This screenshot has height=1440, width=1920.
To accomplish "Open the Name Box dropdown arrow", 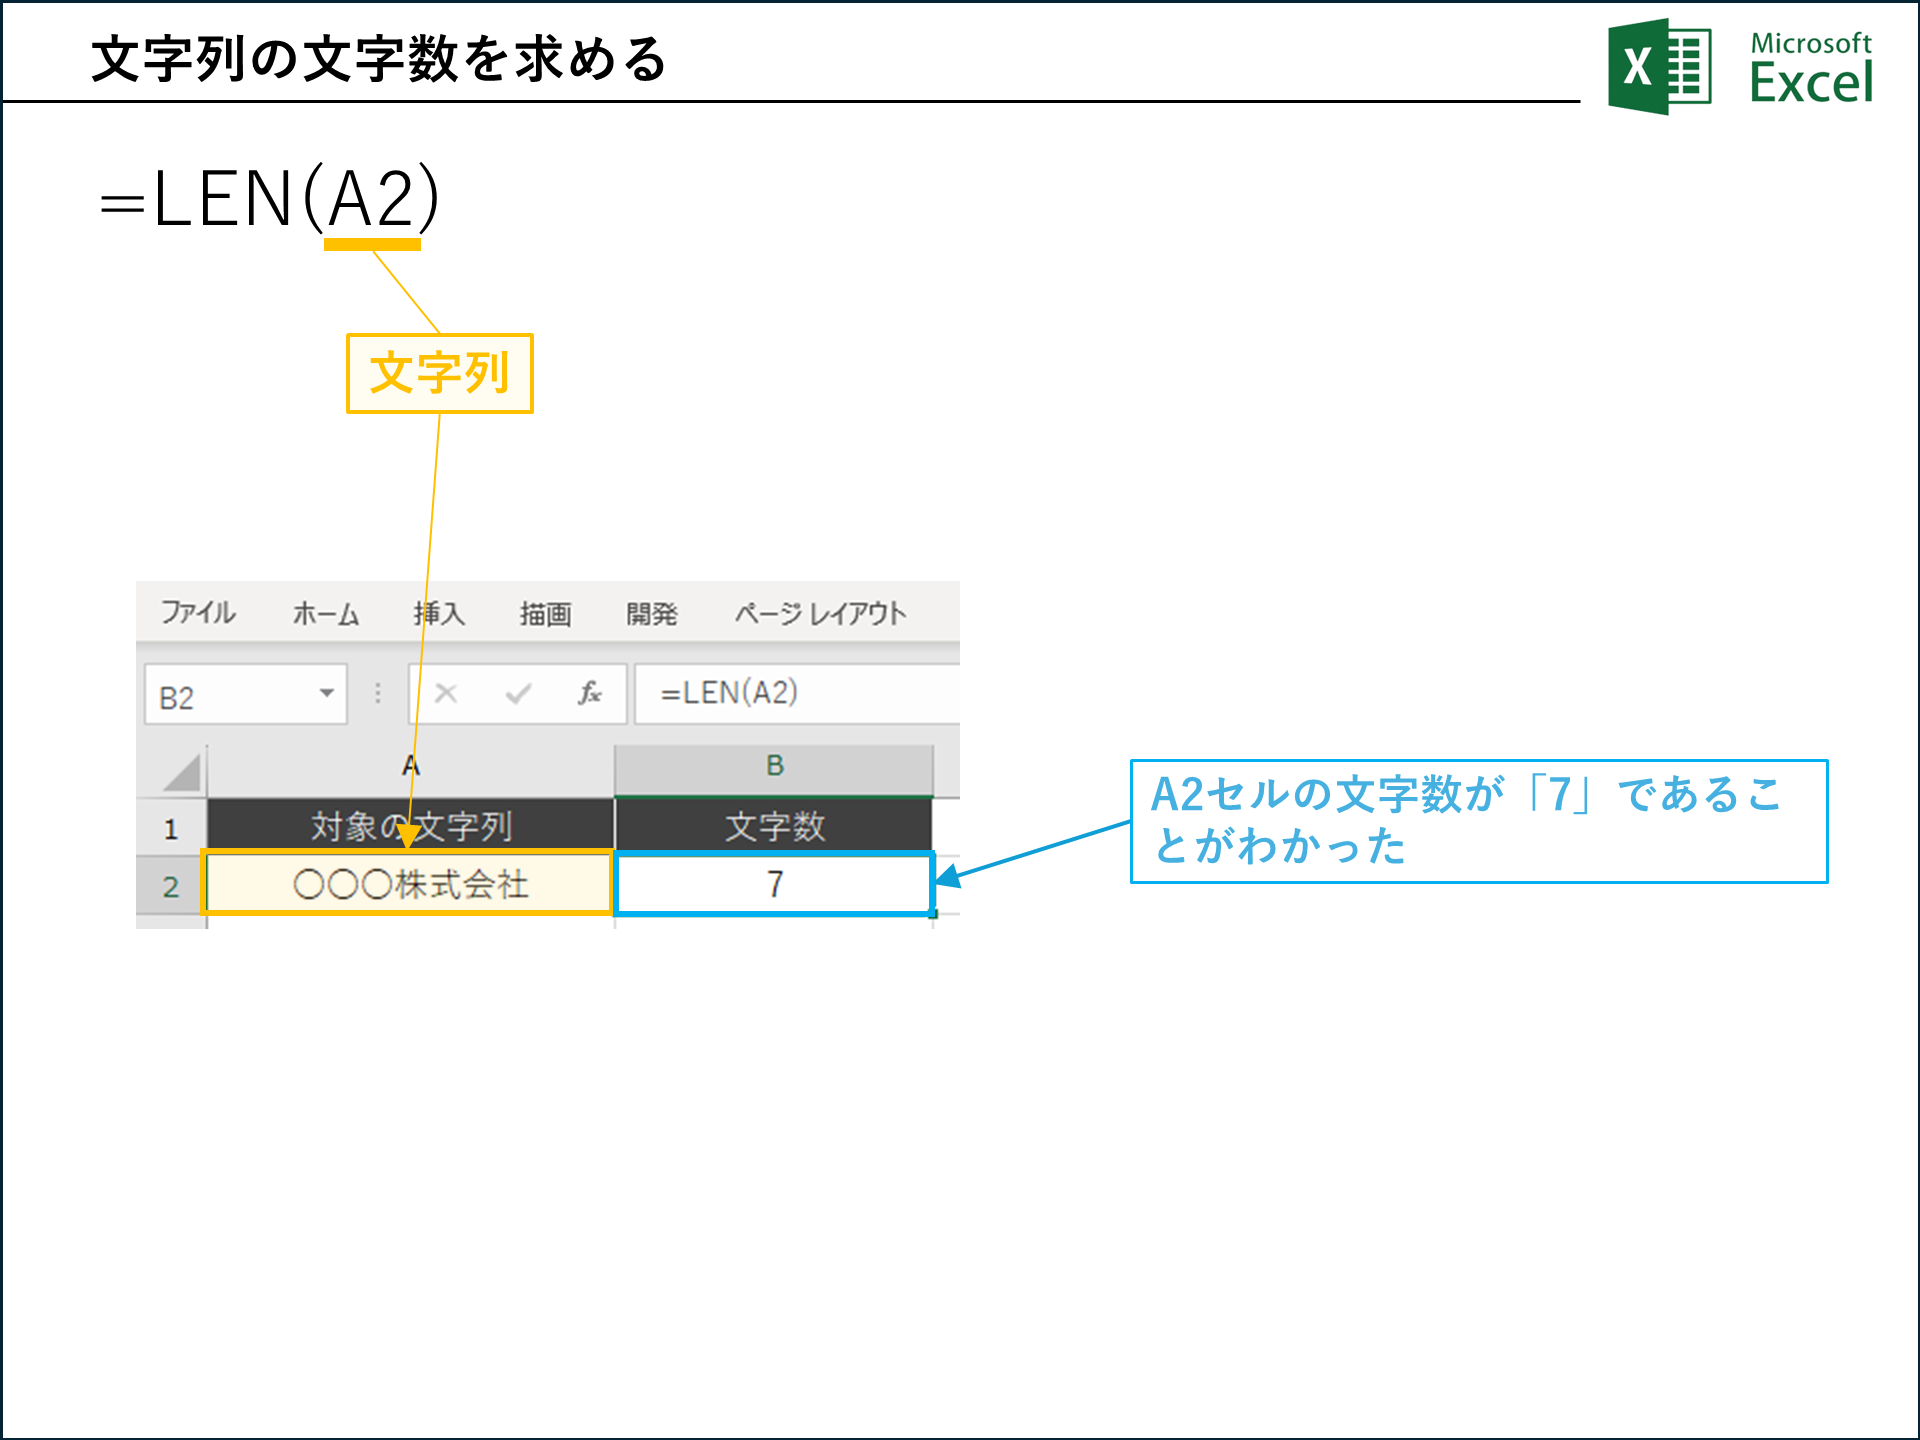I will [328, 693].
